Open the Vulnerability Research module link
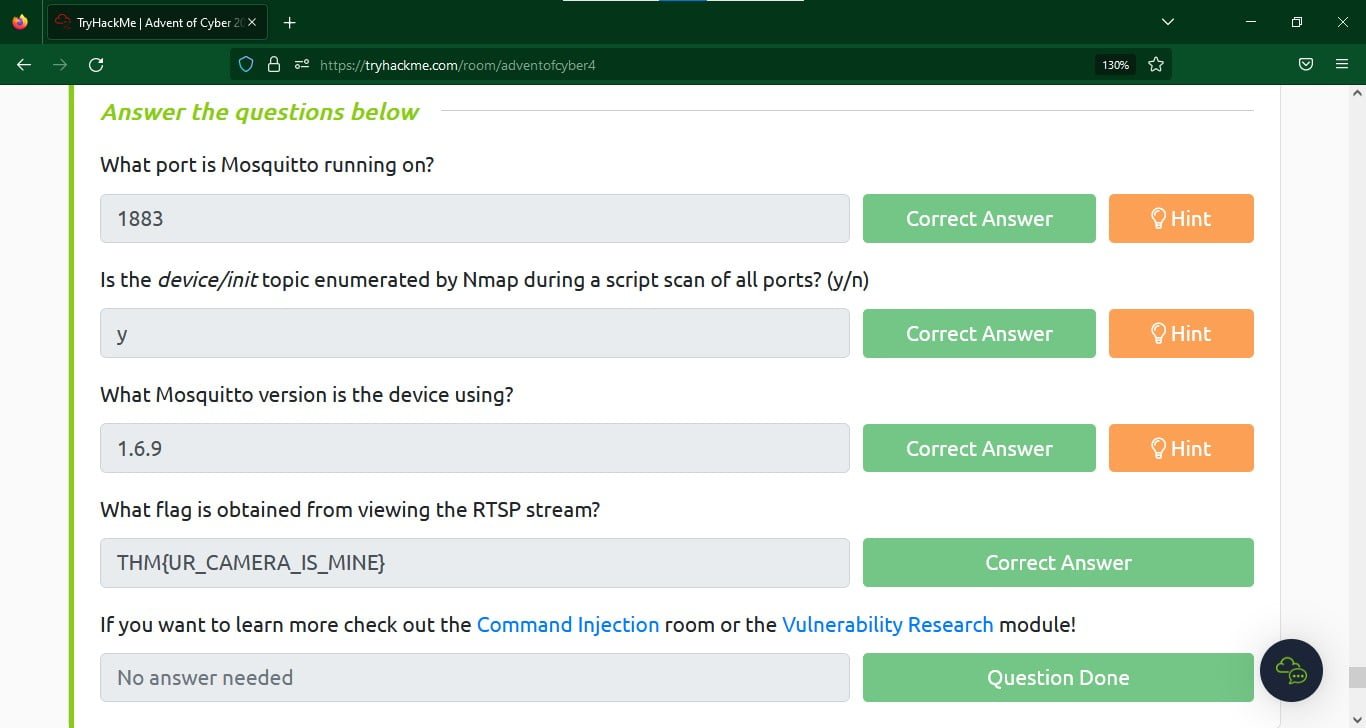Screen dimensions: 1366x728 click(888, 625)
